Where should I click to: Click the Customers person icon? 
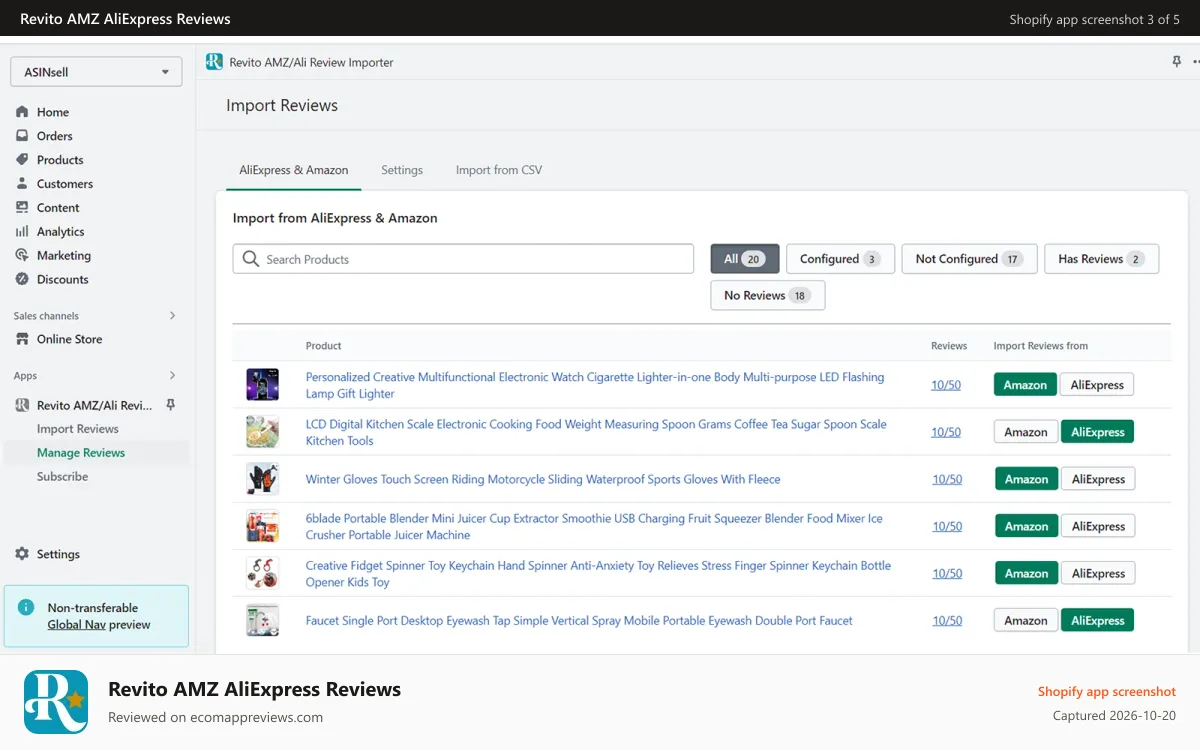pyautogui.click(x=22, y=184)
